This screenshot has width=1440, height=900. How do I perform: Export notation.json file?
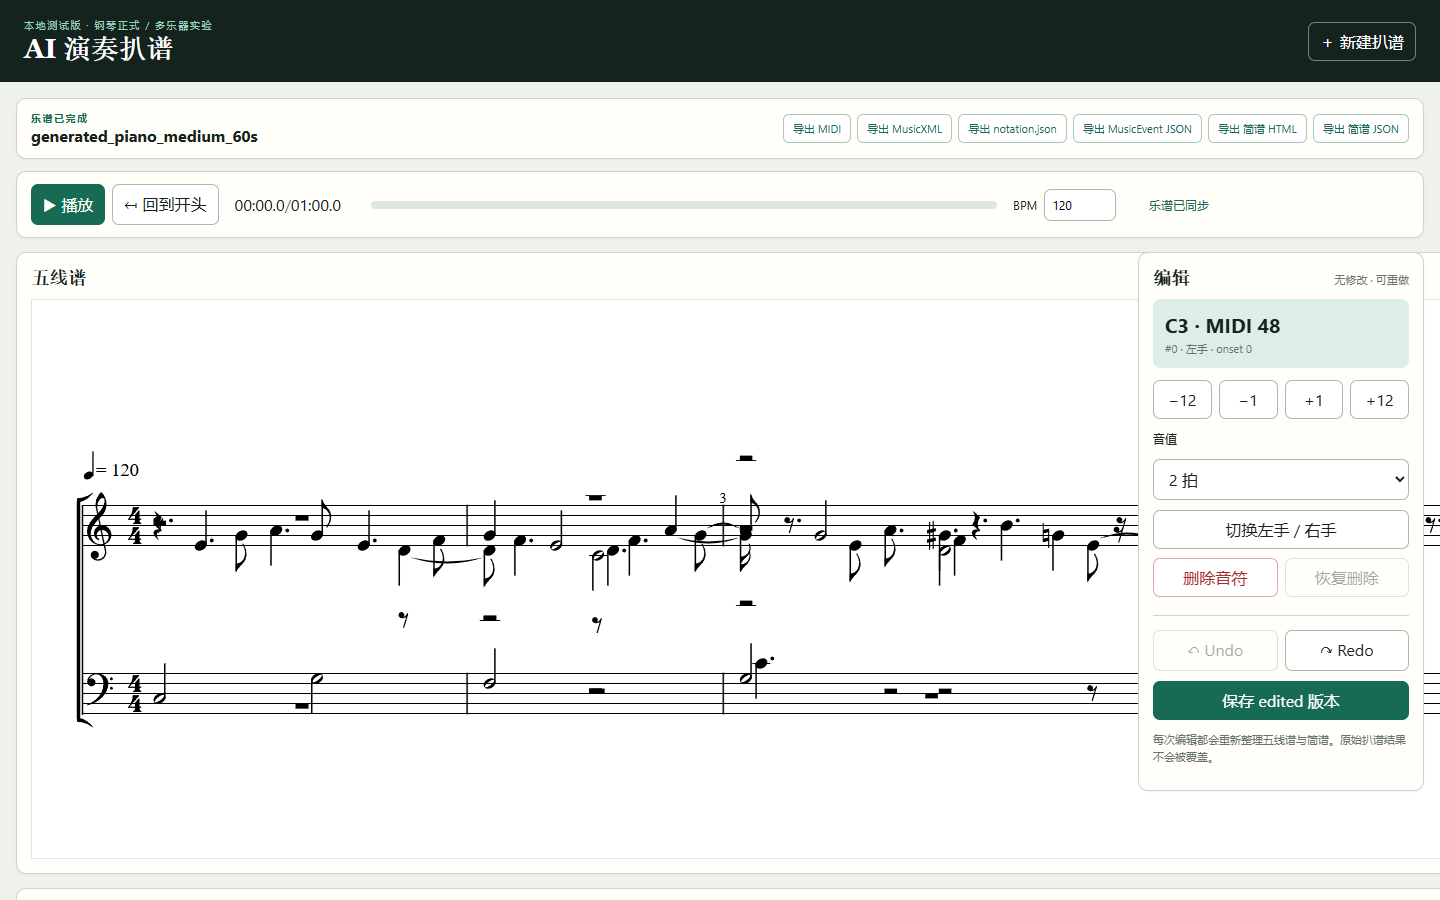pos(1012,129)
